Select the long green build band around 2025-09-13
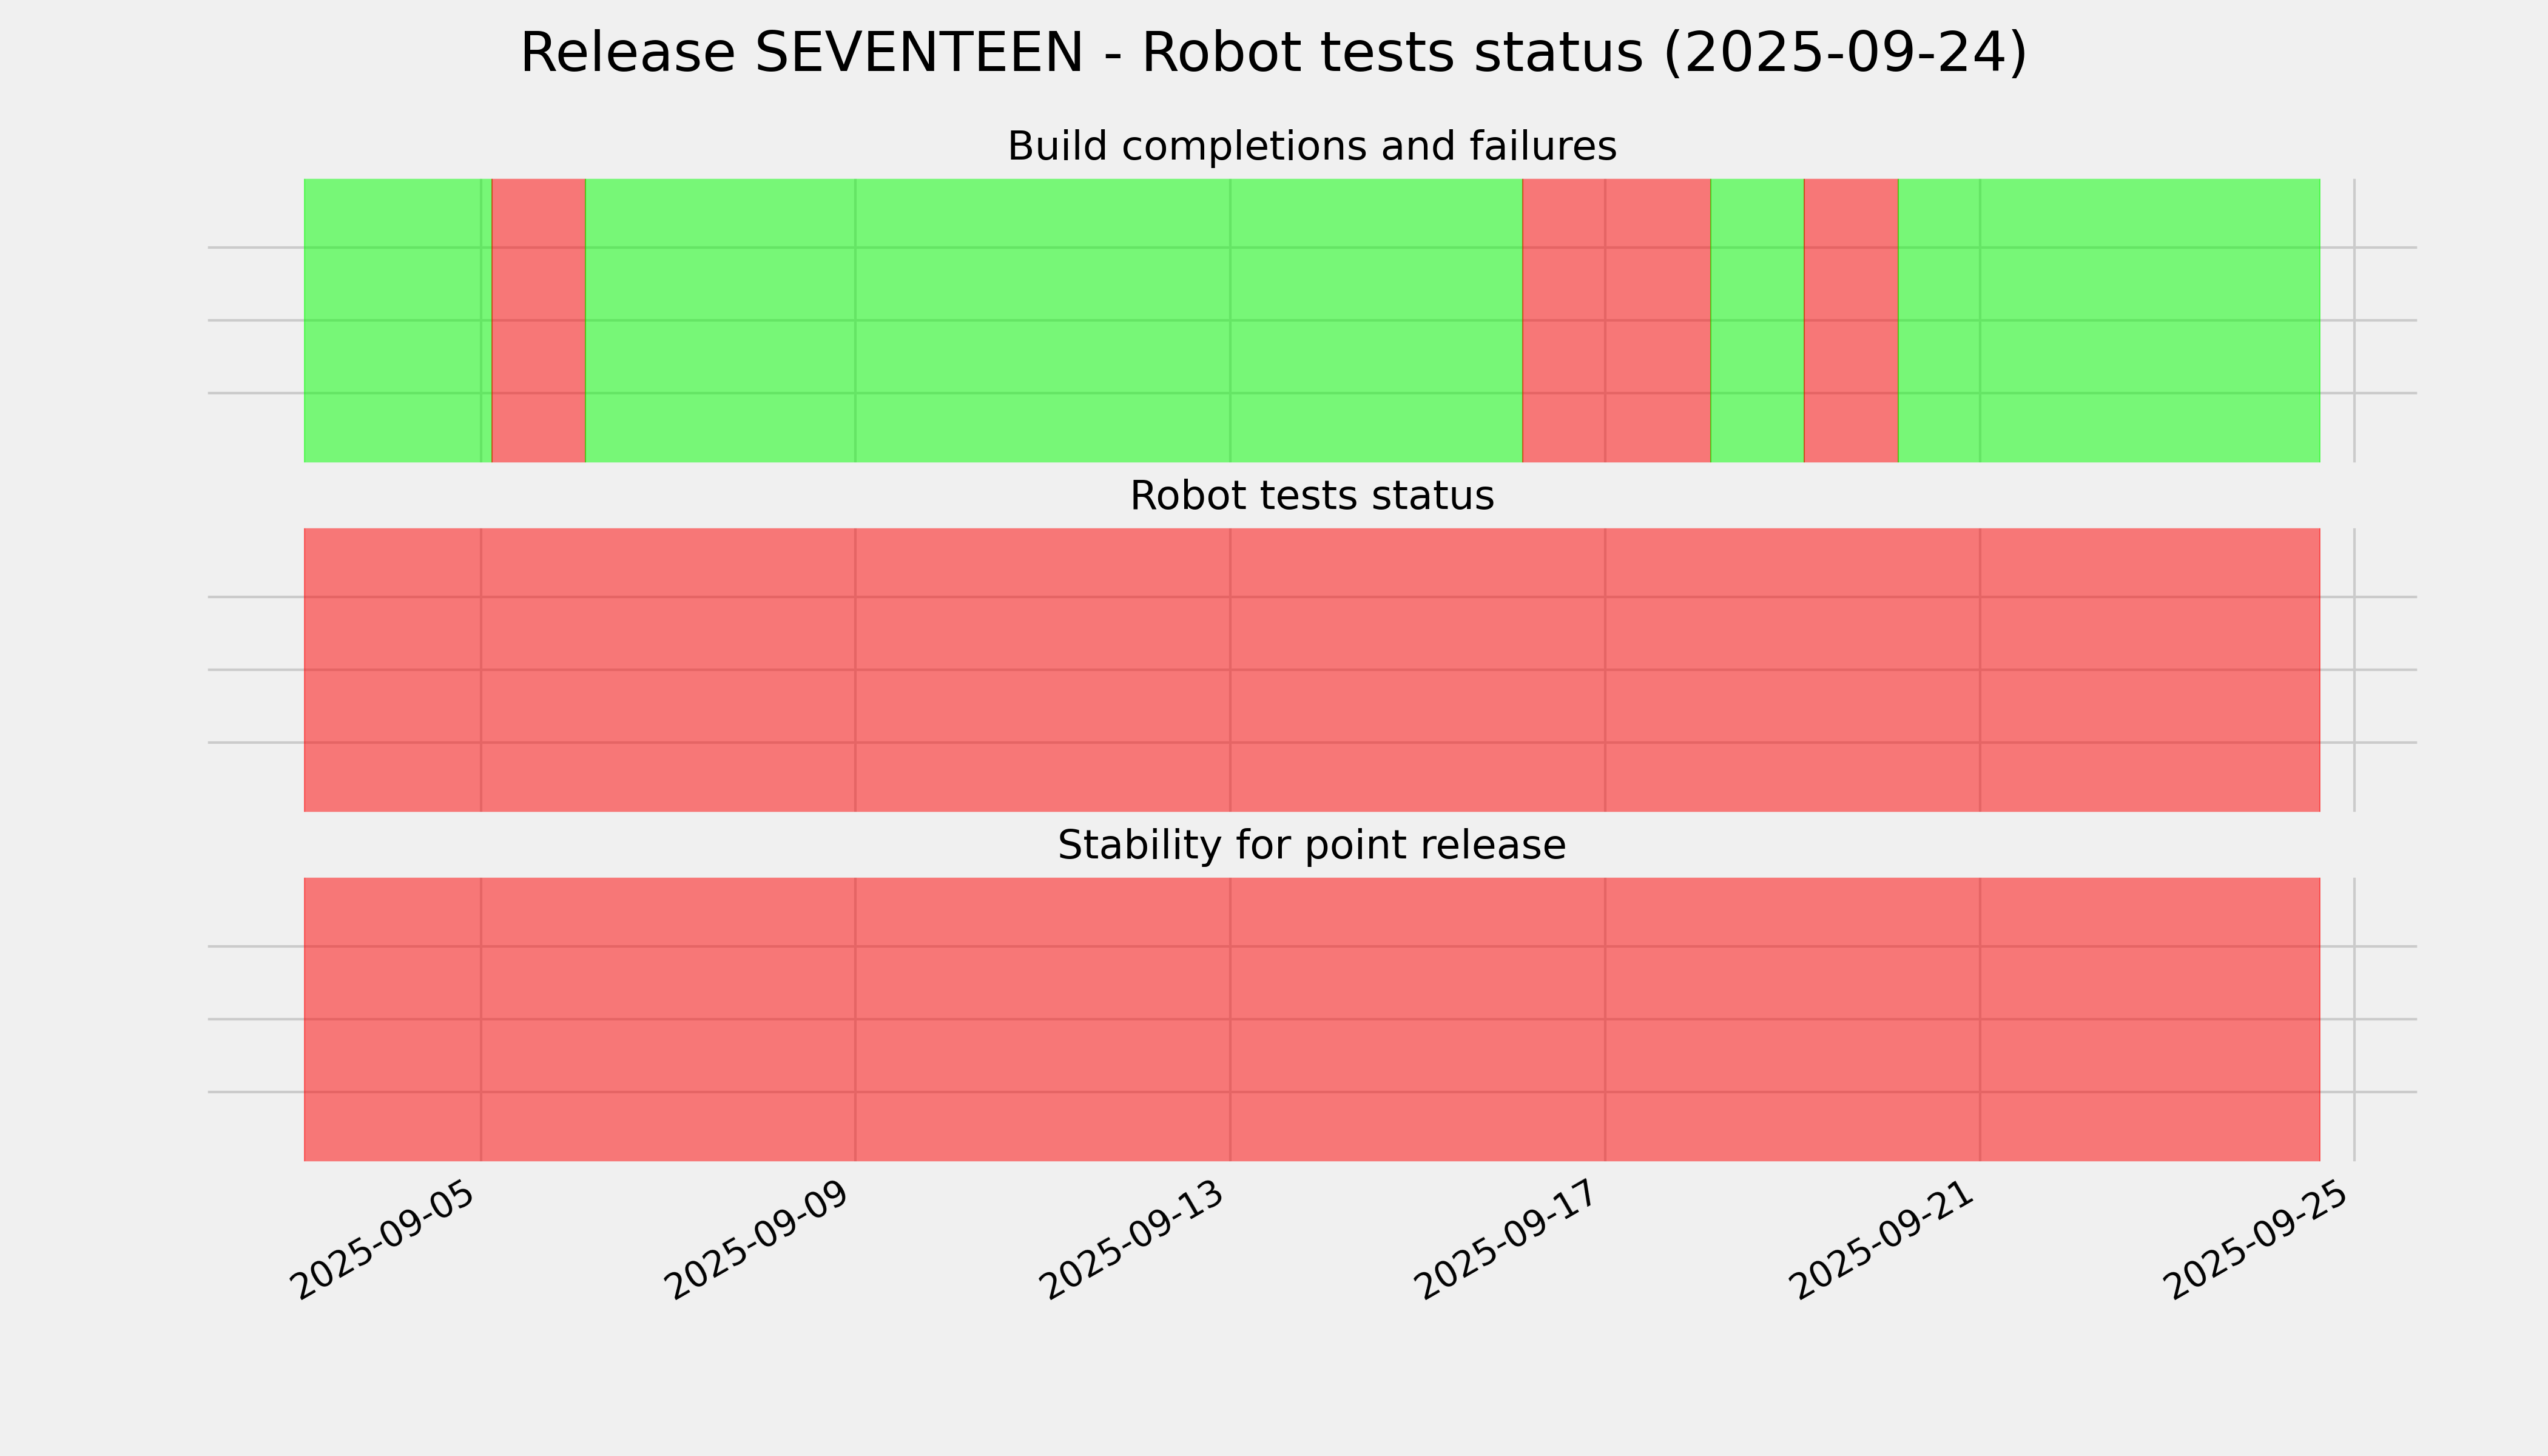Image resolution: width=2548 pixels, height=1456 pixels. pos(1053,320)
